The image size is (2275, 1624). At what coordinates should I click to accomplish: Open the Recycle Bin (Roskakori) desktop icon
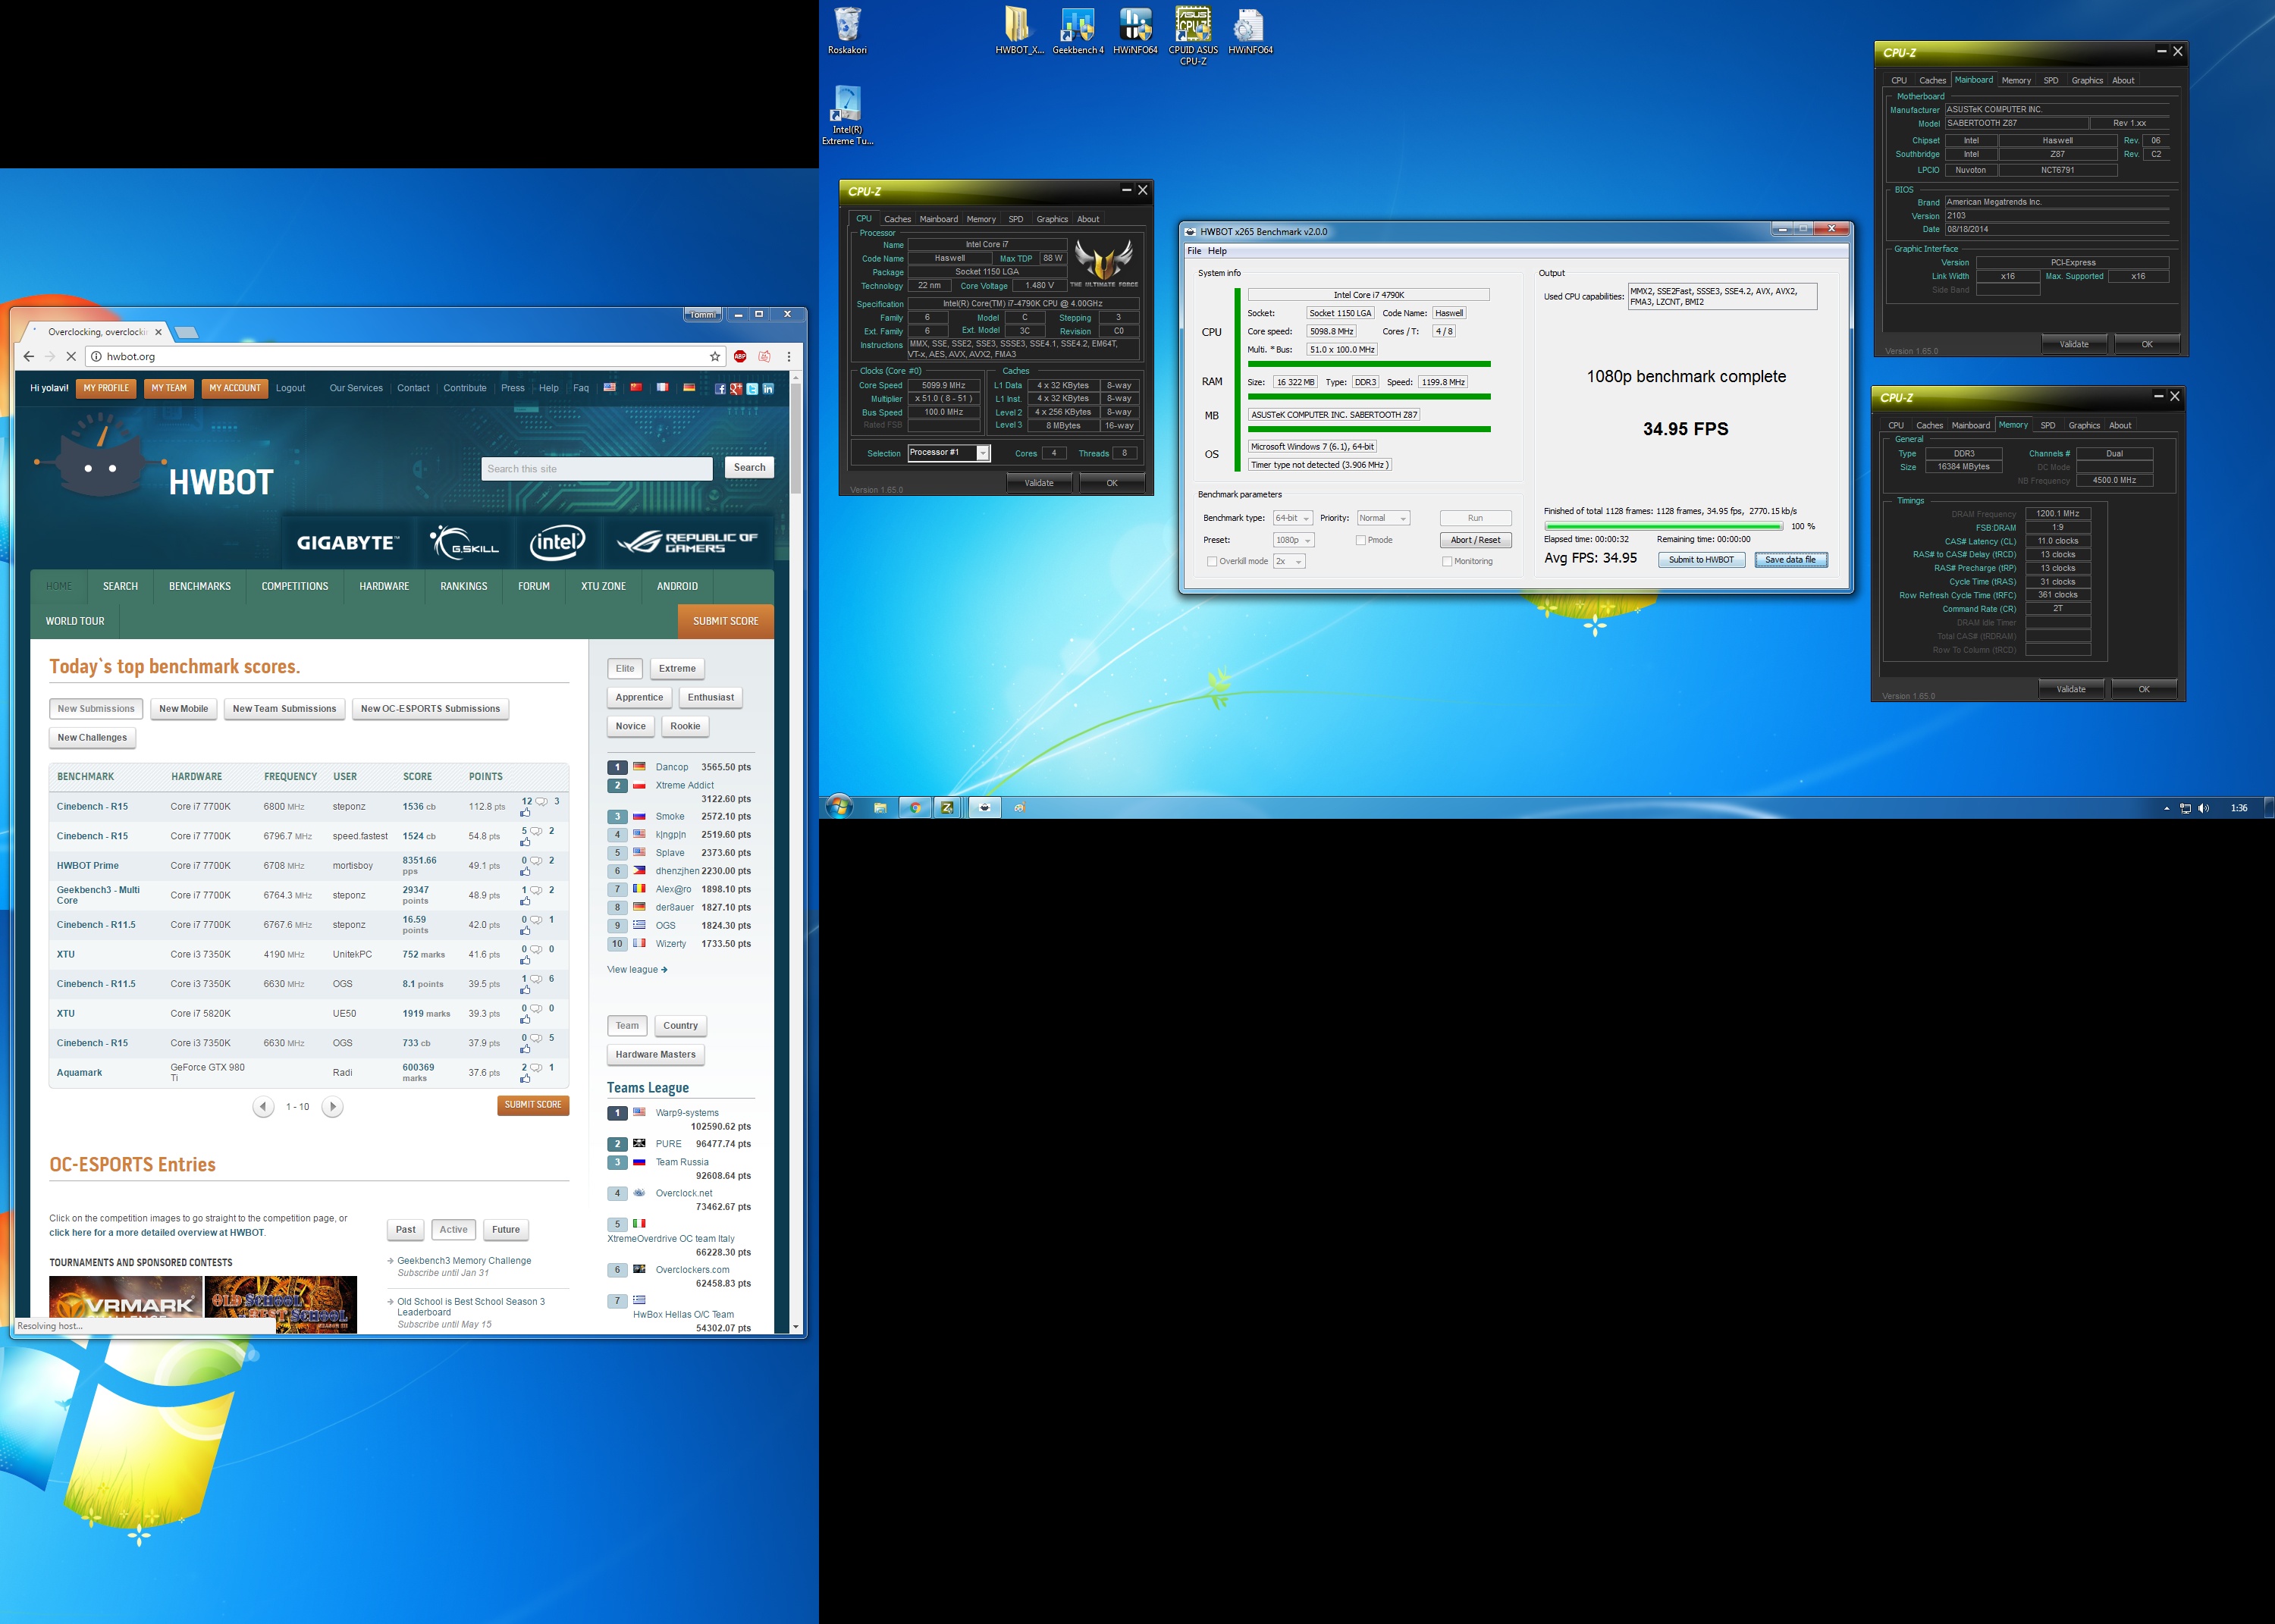[x=847, y=31]
